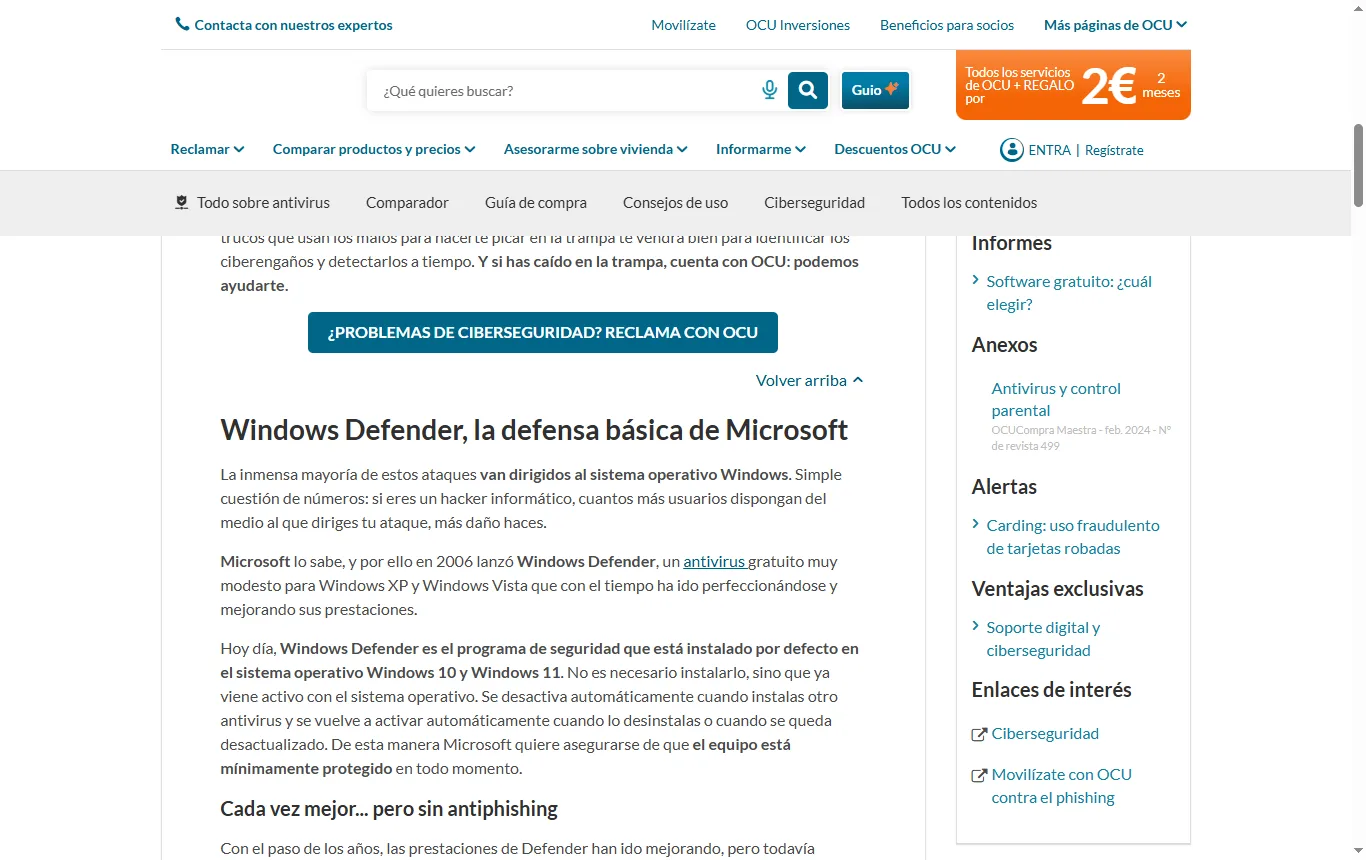Open Soporte digital y ciberseguridad link
The width and height of the screenshot is (1366, 860).
(1043, 639)
